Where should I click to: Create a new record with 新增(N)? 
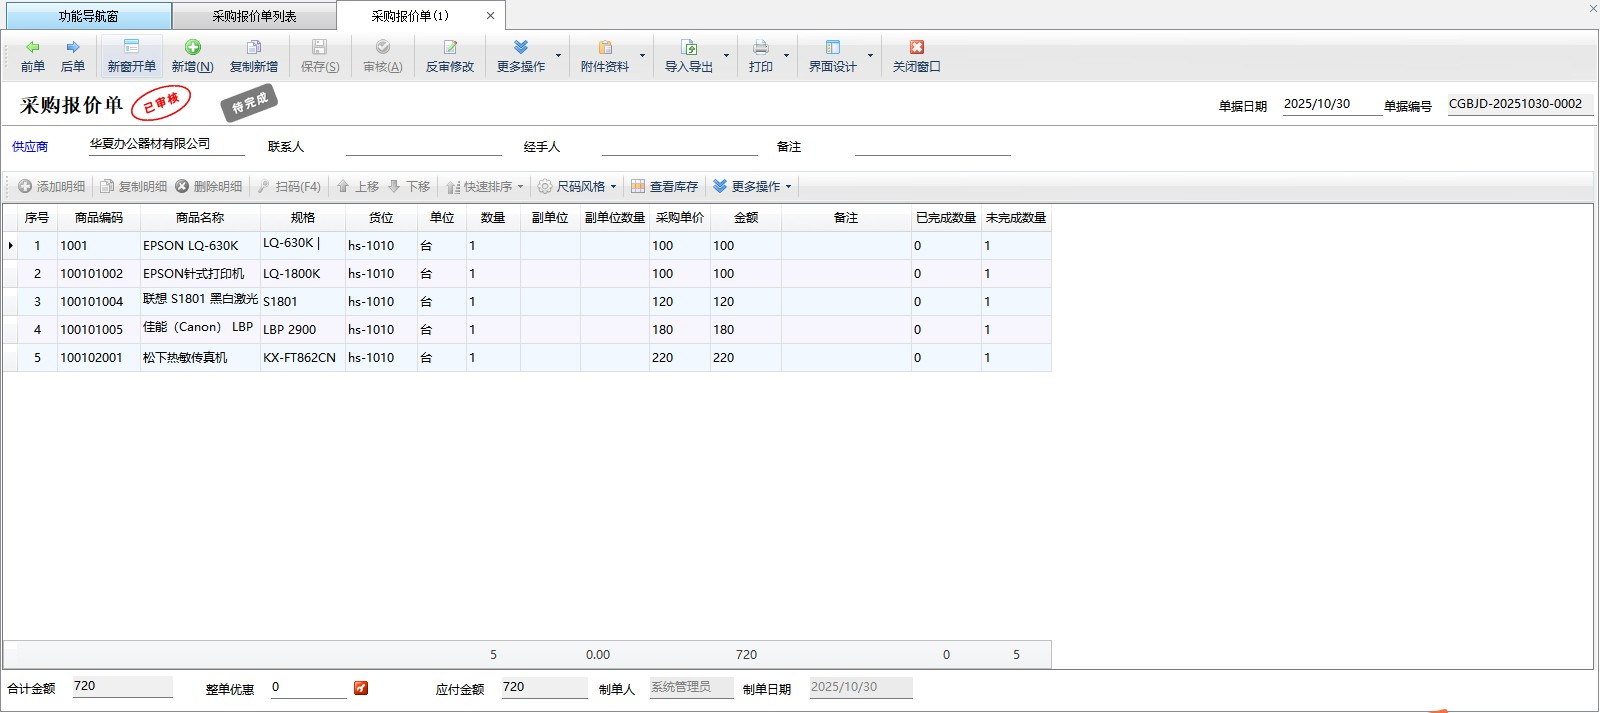(192, 55)
